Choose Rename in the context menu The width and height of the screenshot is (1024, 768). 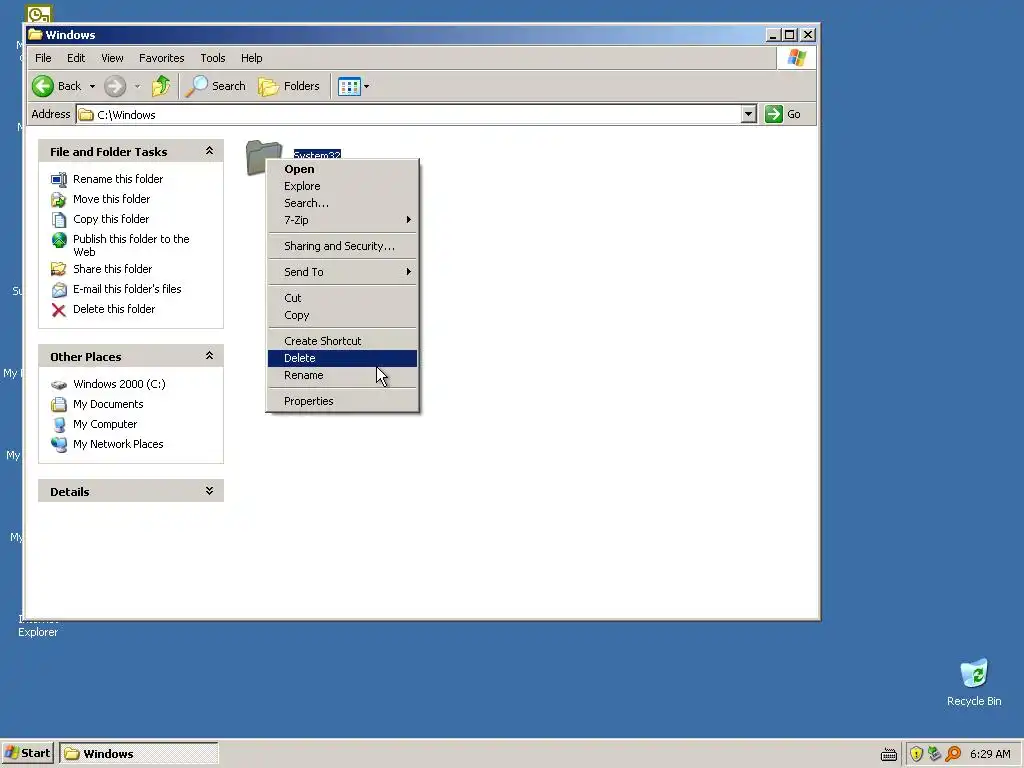click(x=342, y=375)
